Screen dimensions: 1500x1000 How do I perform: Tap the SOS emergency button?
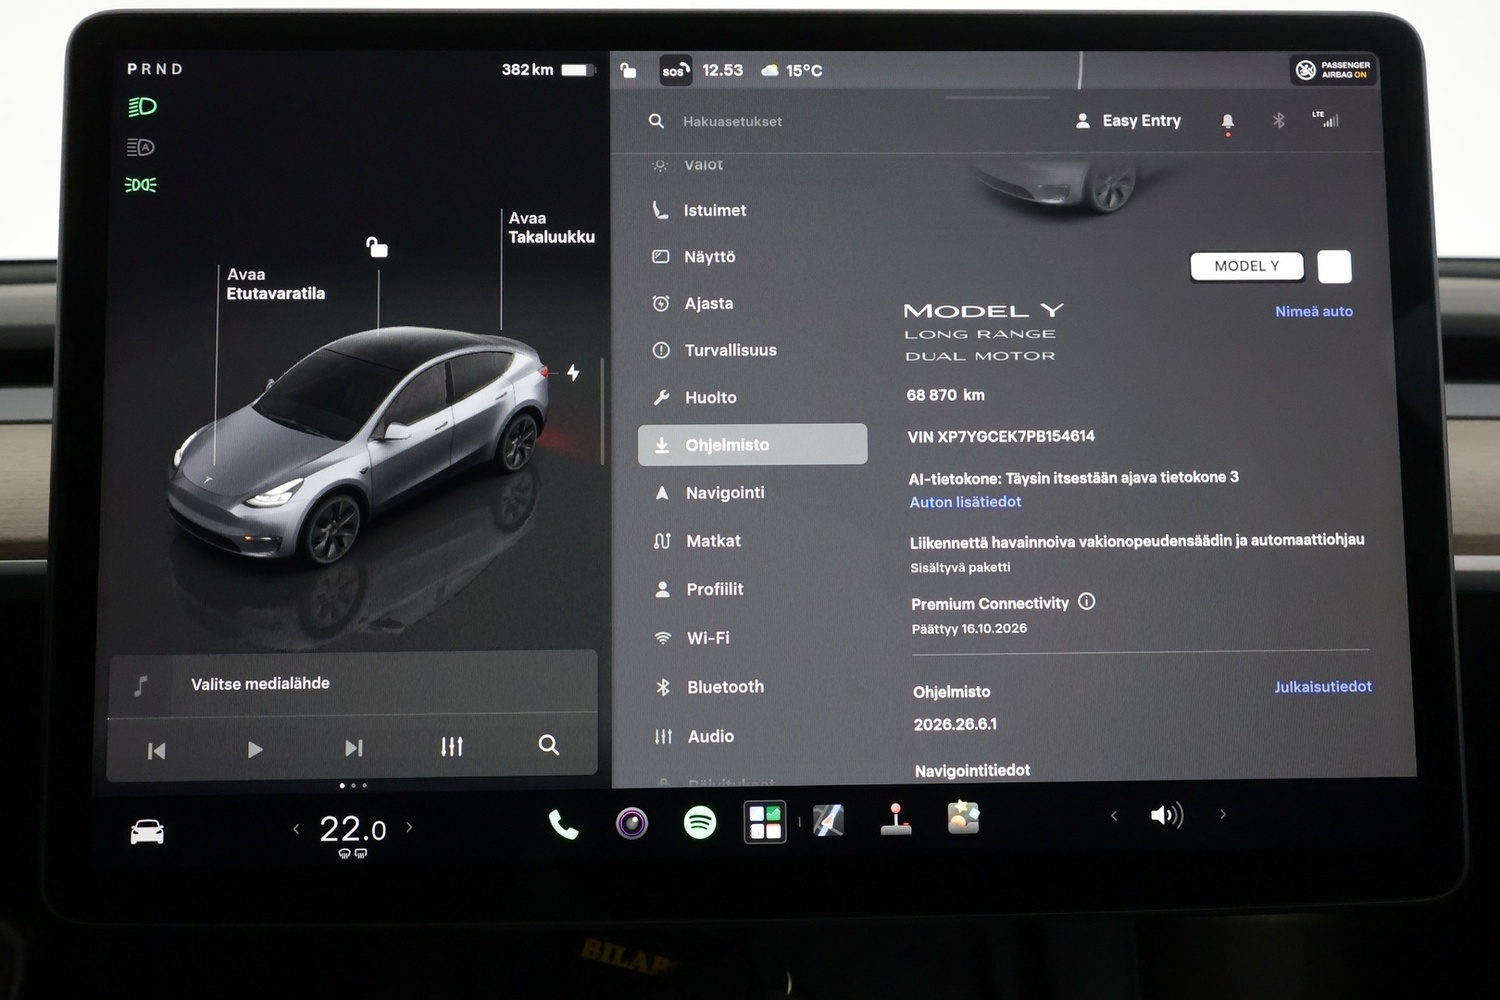(675, 71)
